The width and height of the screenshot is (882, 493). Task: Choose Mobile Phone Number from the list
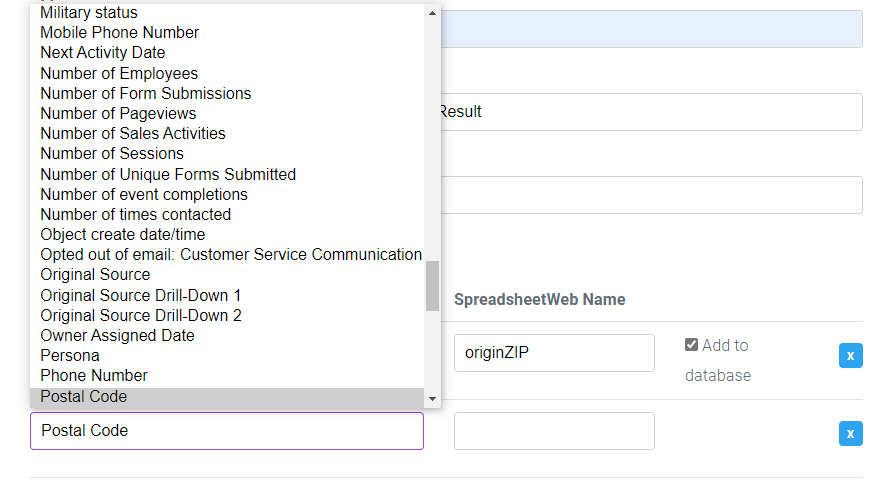point(119,33)
